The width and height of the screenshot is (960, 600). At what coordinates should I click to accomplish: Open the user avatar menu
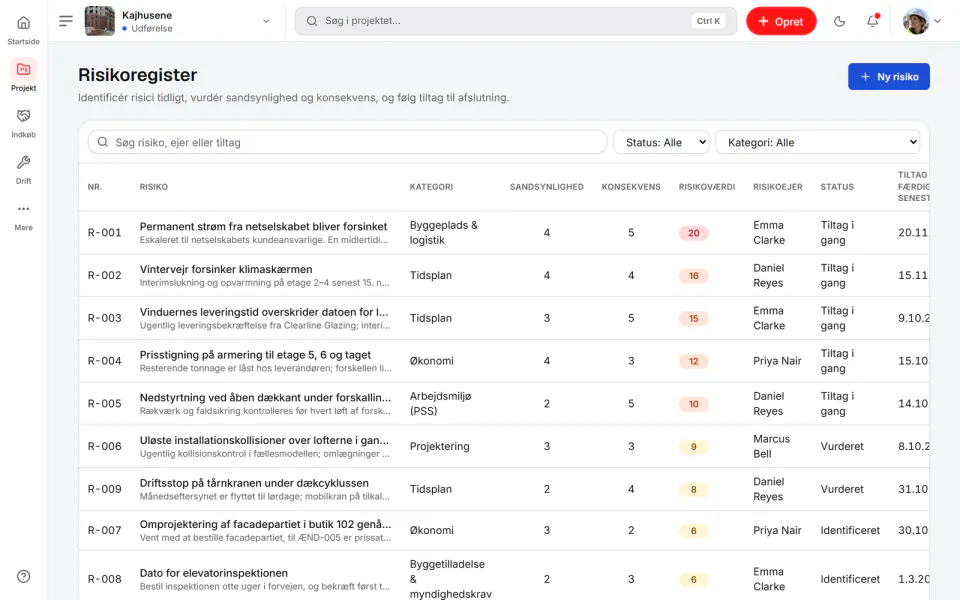(921, 21)
